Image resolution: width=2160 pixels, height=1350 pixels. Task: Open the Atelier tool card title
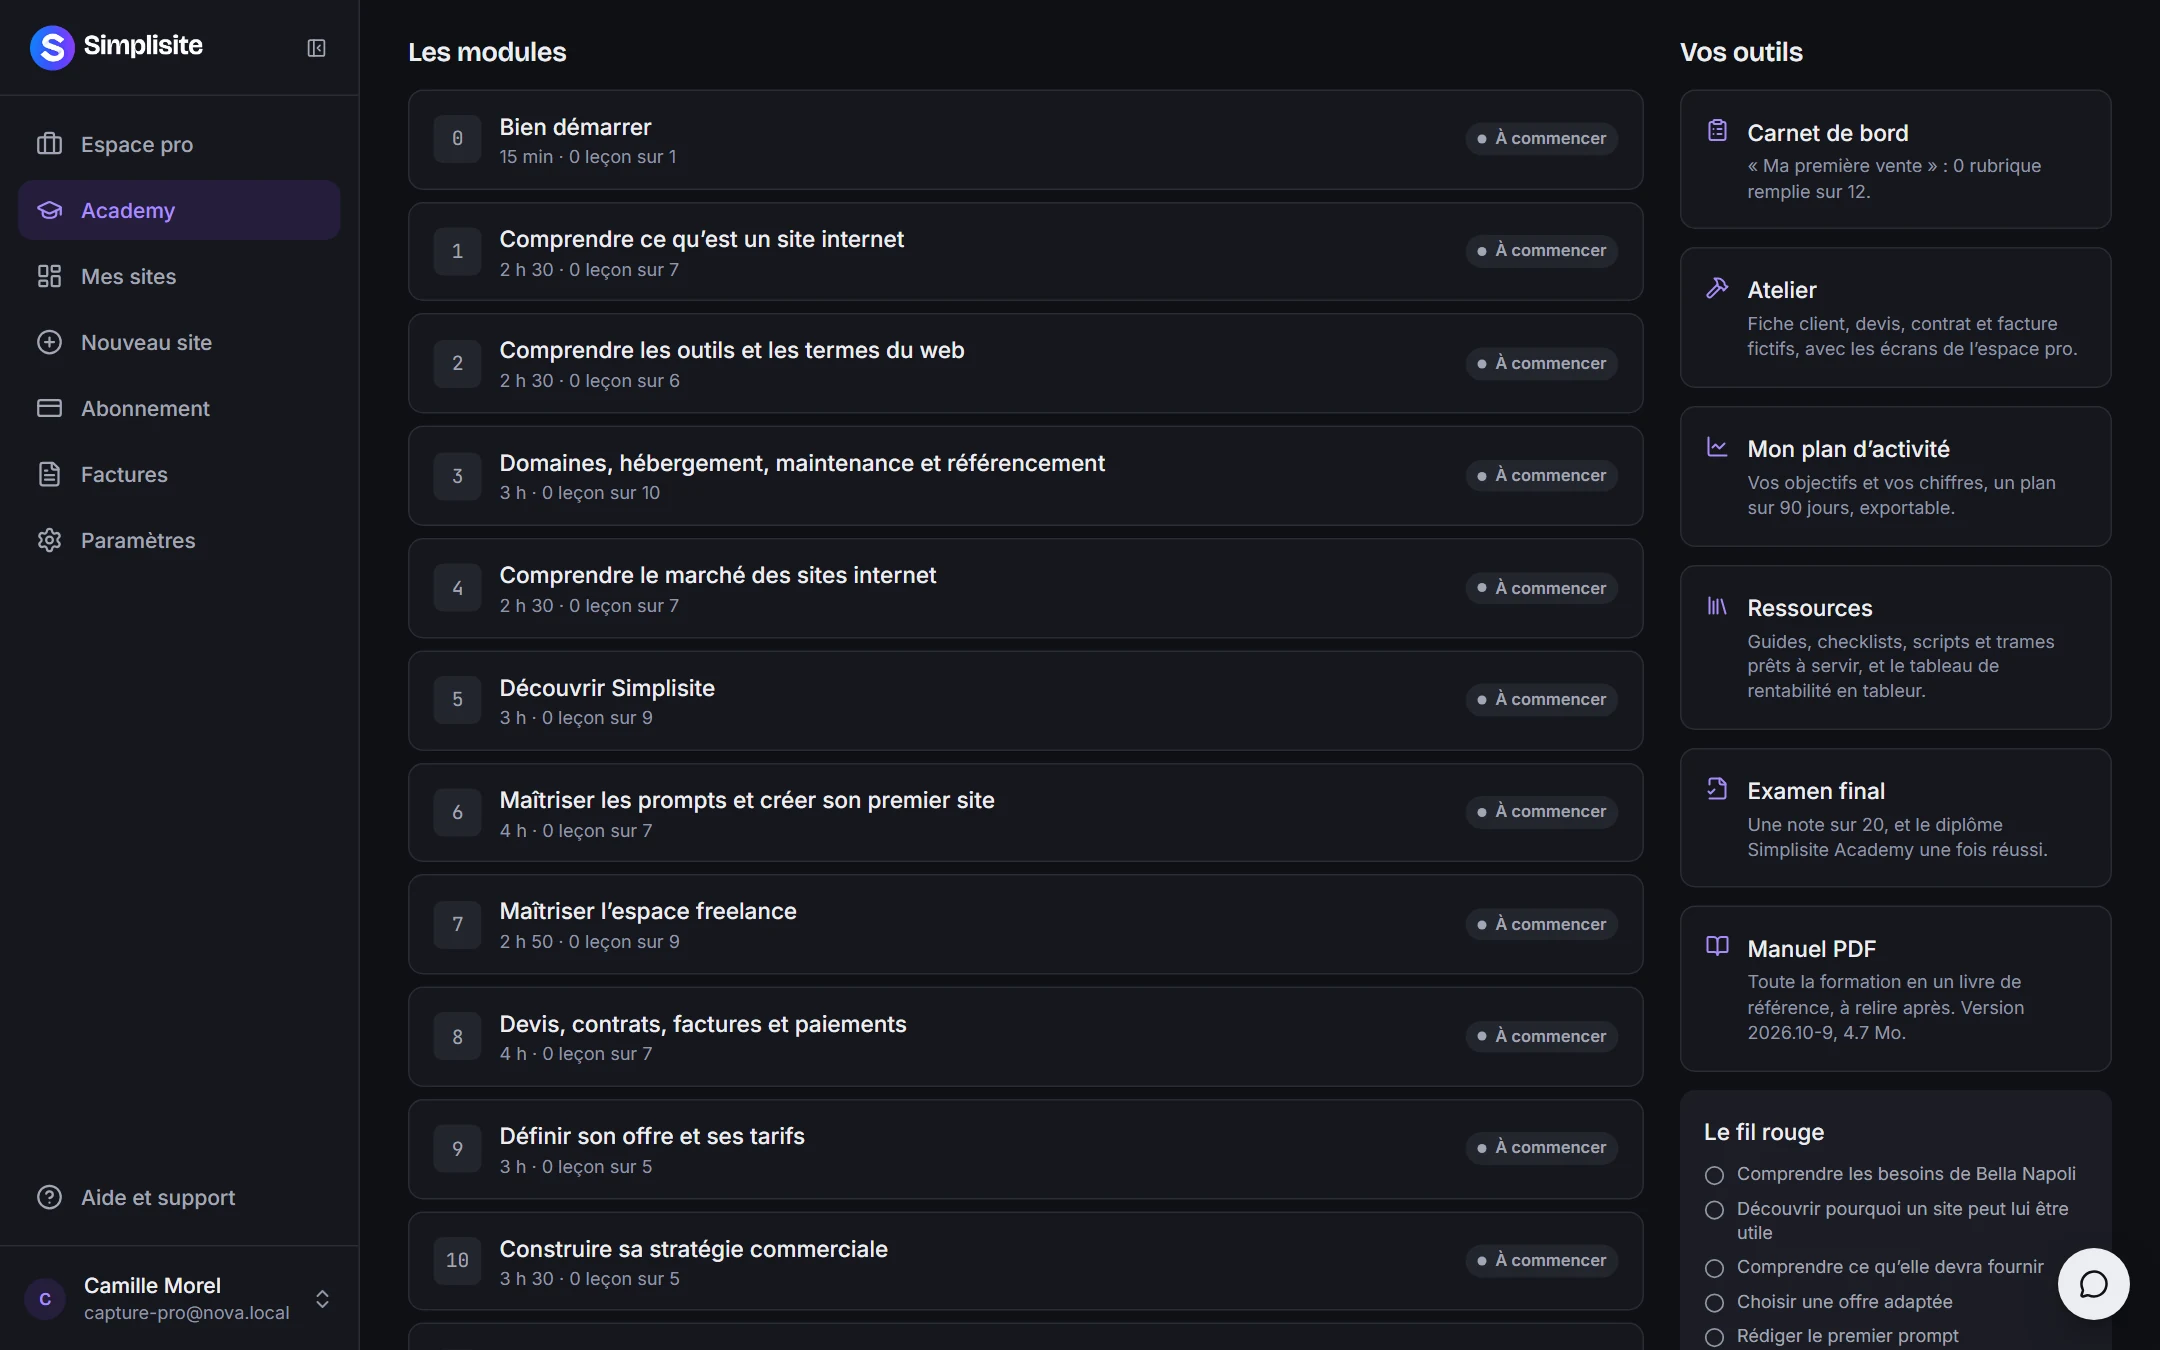[x=1781, y=290]
